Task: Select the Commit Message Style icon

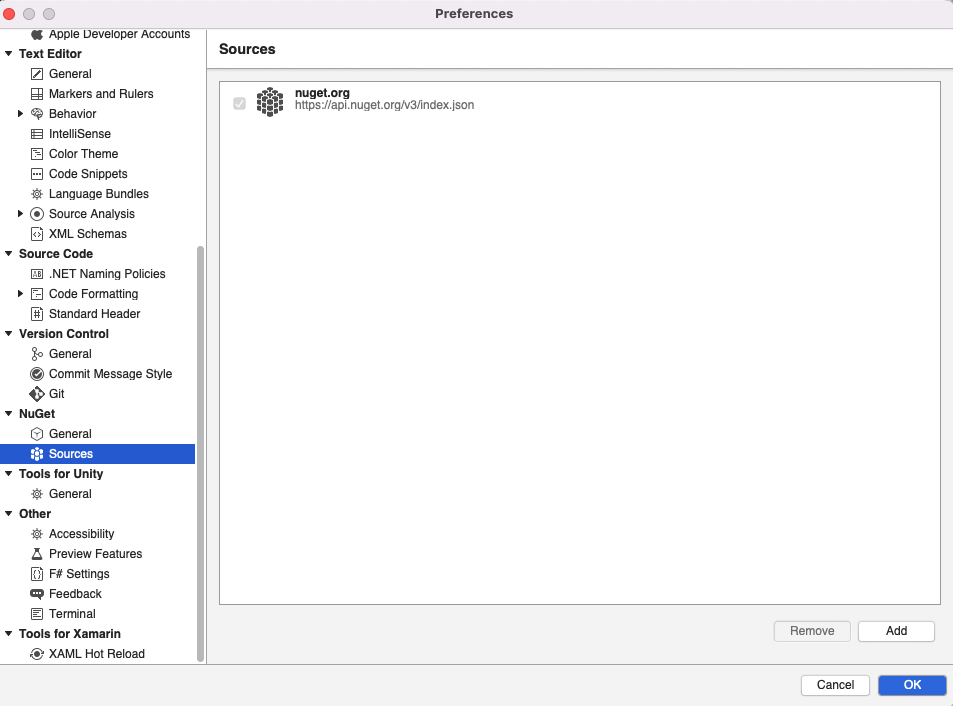Action: (x=34, y=373)
